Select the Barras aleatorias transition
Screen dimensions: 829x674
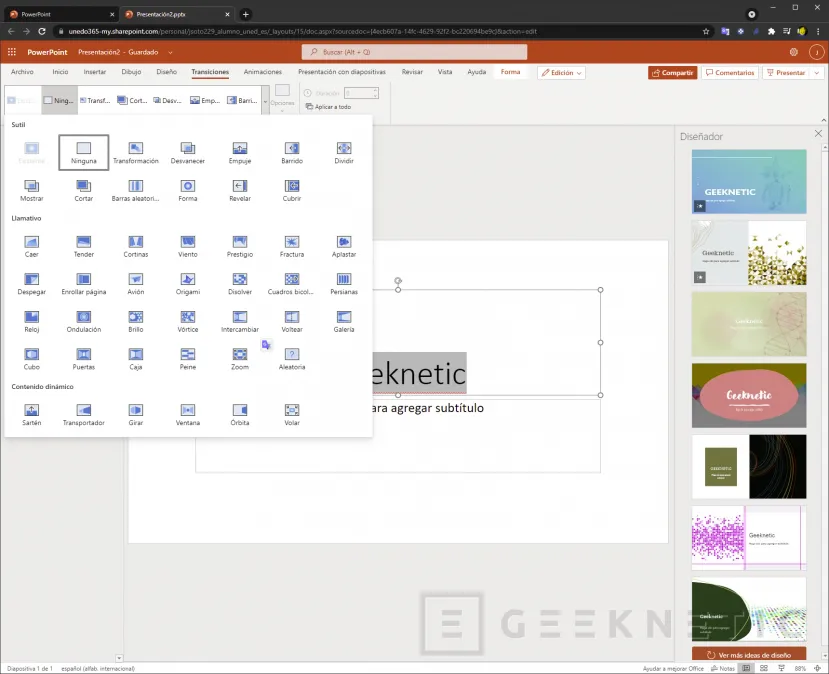[x=135, y=190]
